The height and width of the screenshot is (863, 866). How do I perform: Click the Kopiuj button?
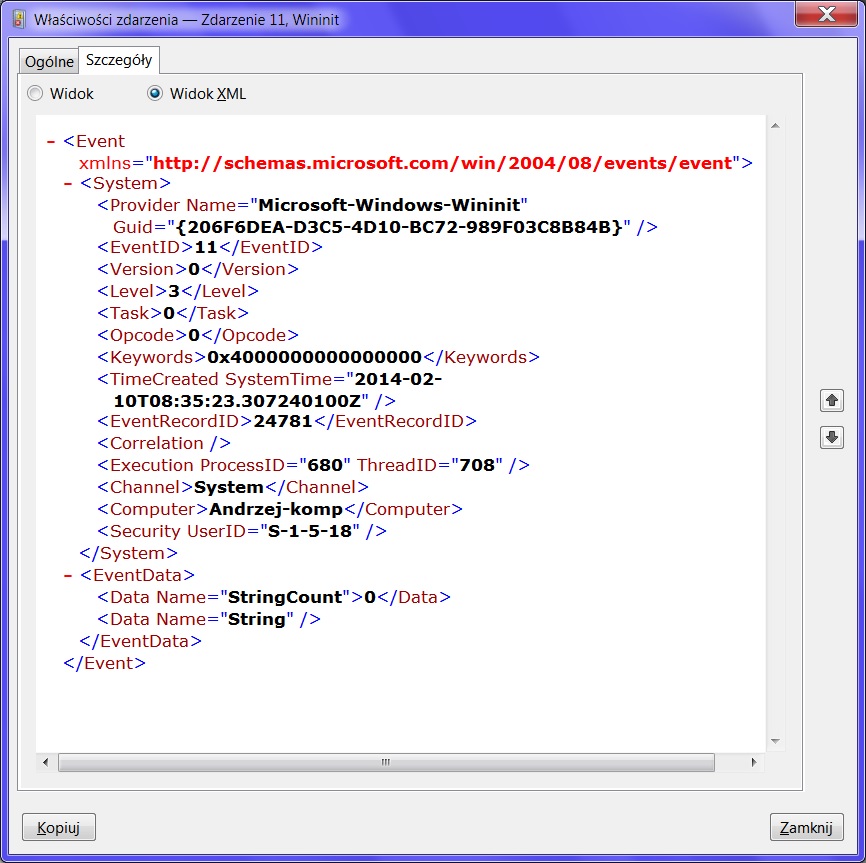[x=59, y=827]
